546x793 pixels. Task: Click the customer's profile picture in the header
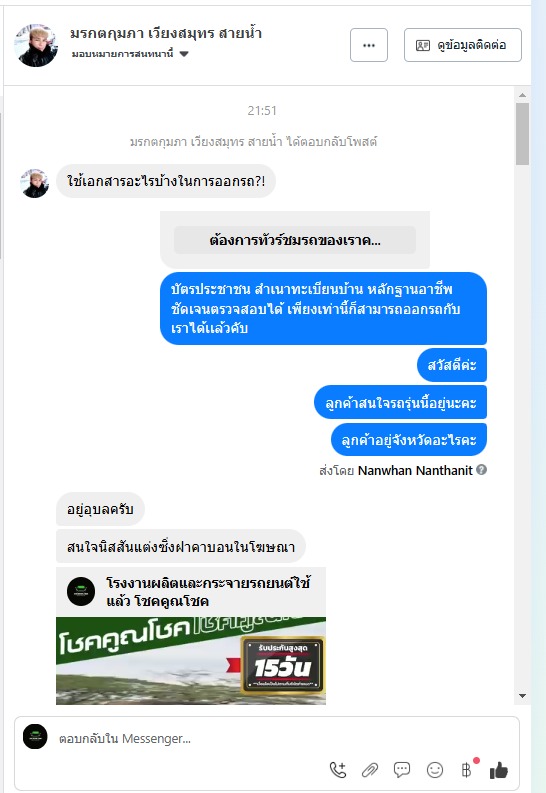(36, 45)
